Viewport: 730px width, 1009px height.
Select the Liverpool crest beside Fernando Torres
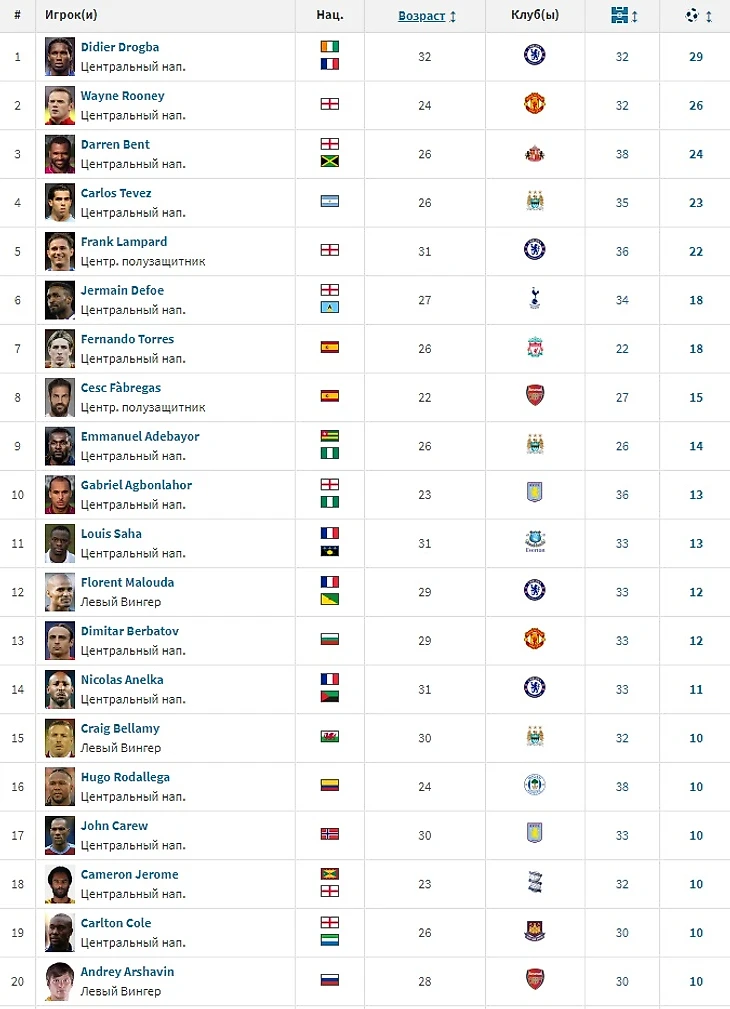534,347
